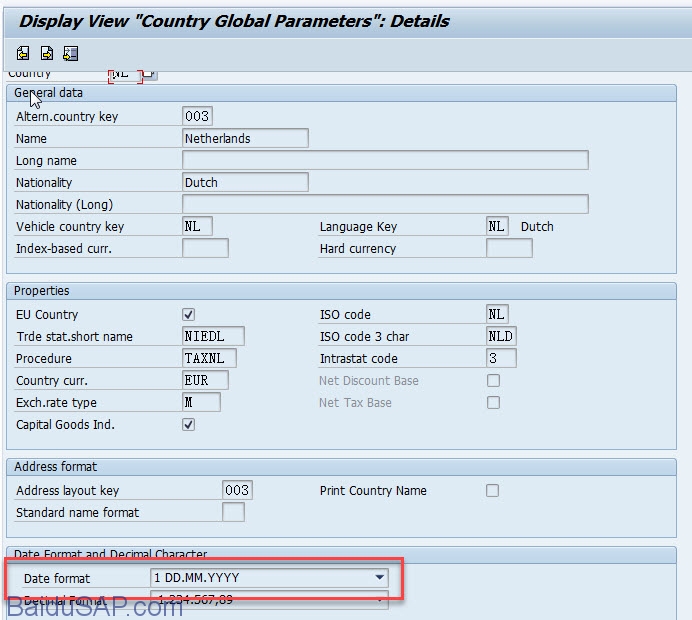This screenshot has width=692, height=620.
Task: Click the ISO code 3 char field
Action: tap(501, 337)
